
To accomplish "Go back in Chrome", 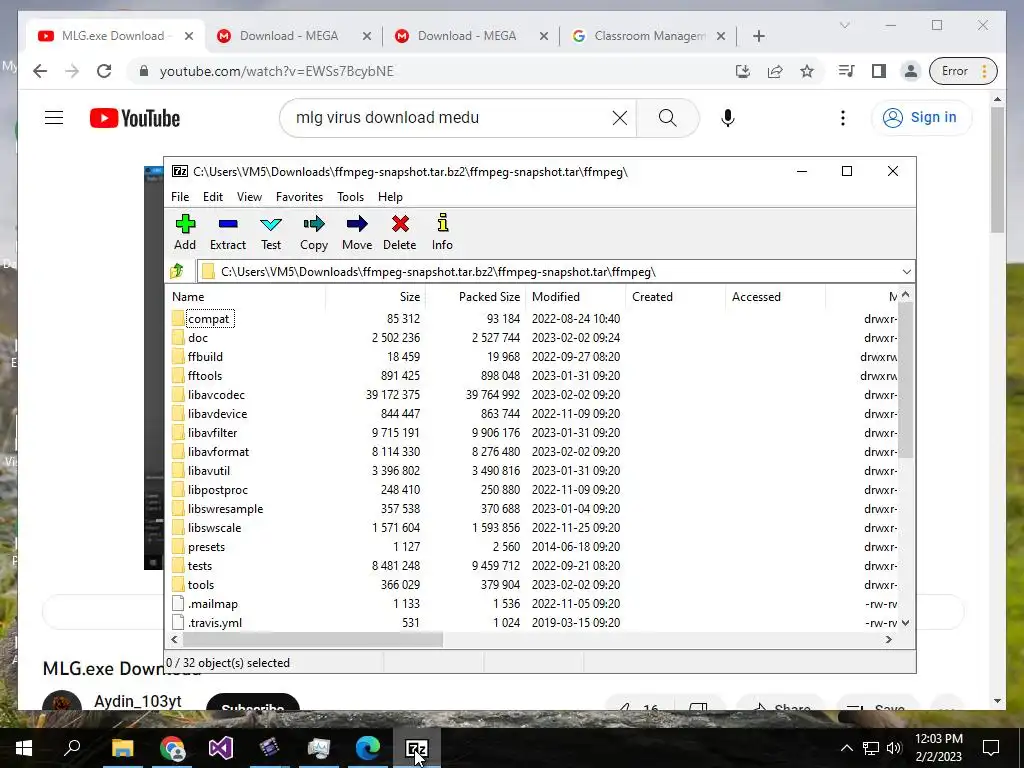I will click(40, 71).
